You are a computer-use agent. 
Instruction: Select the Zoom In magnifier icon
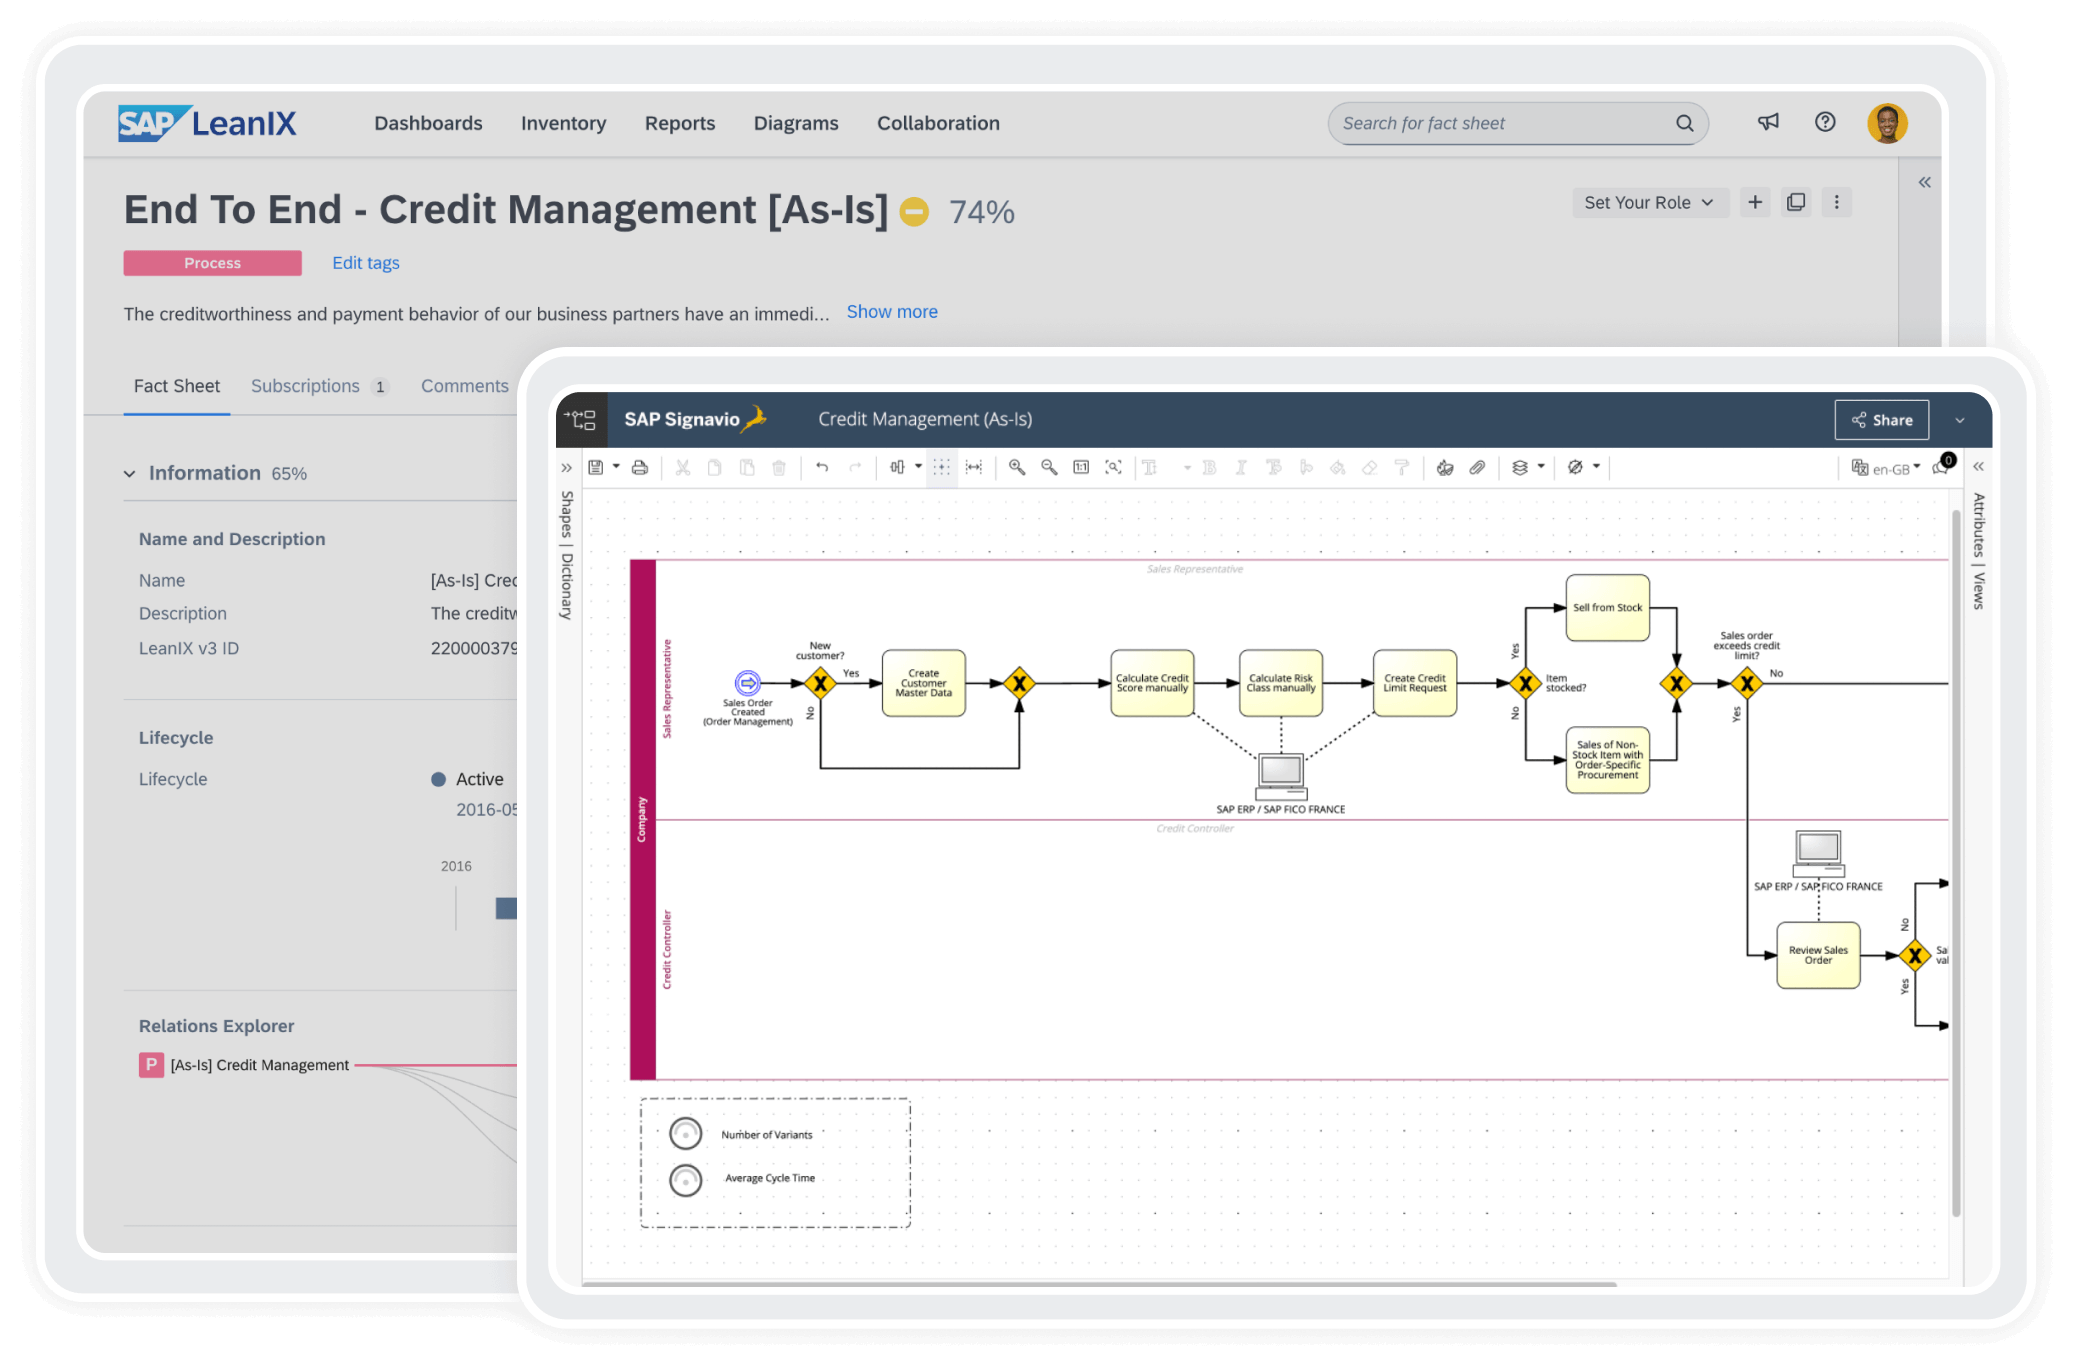point(1017,467)
